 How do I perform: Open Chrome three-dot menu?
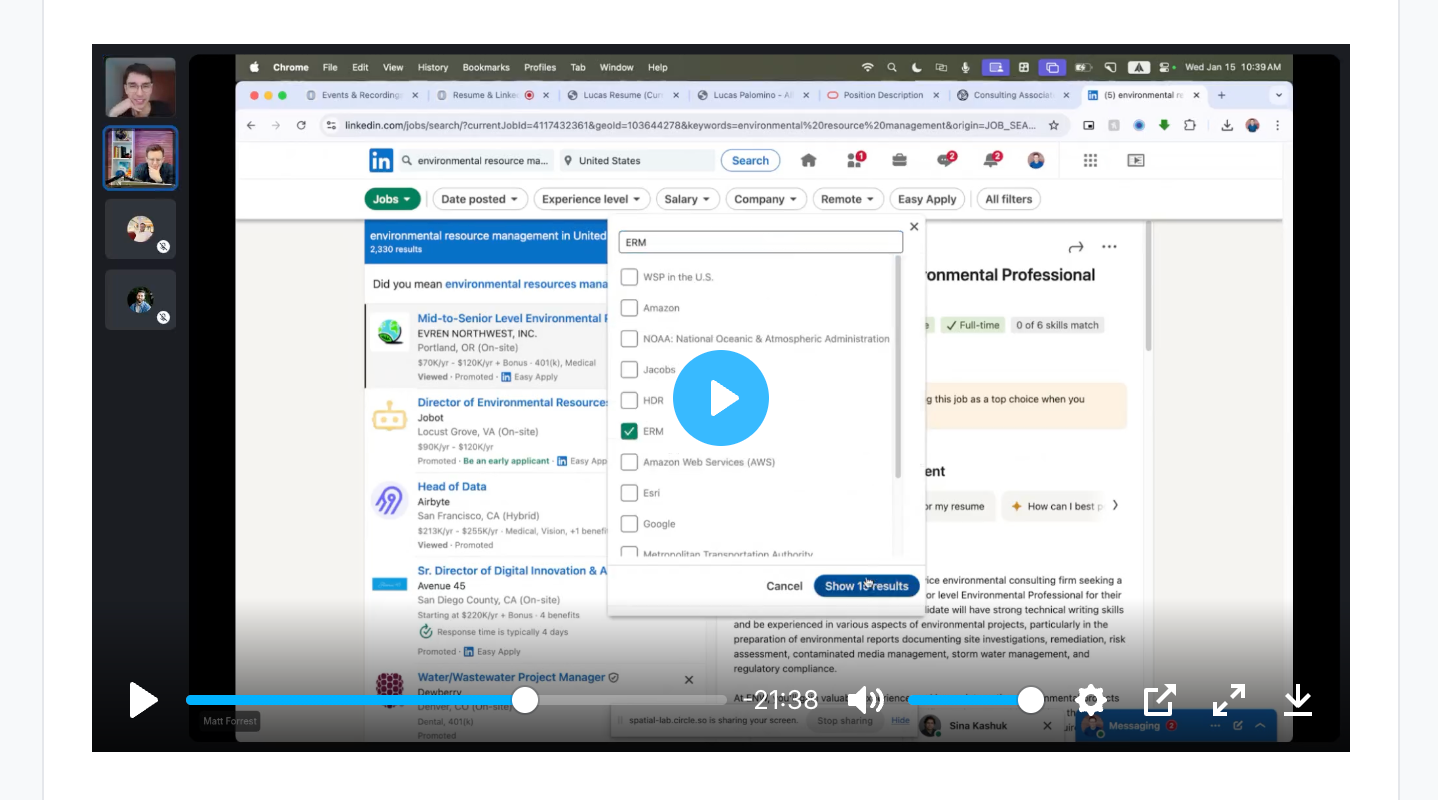(1277, 125)
